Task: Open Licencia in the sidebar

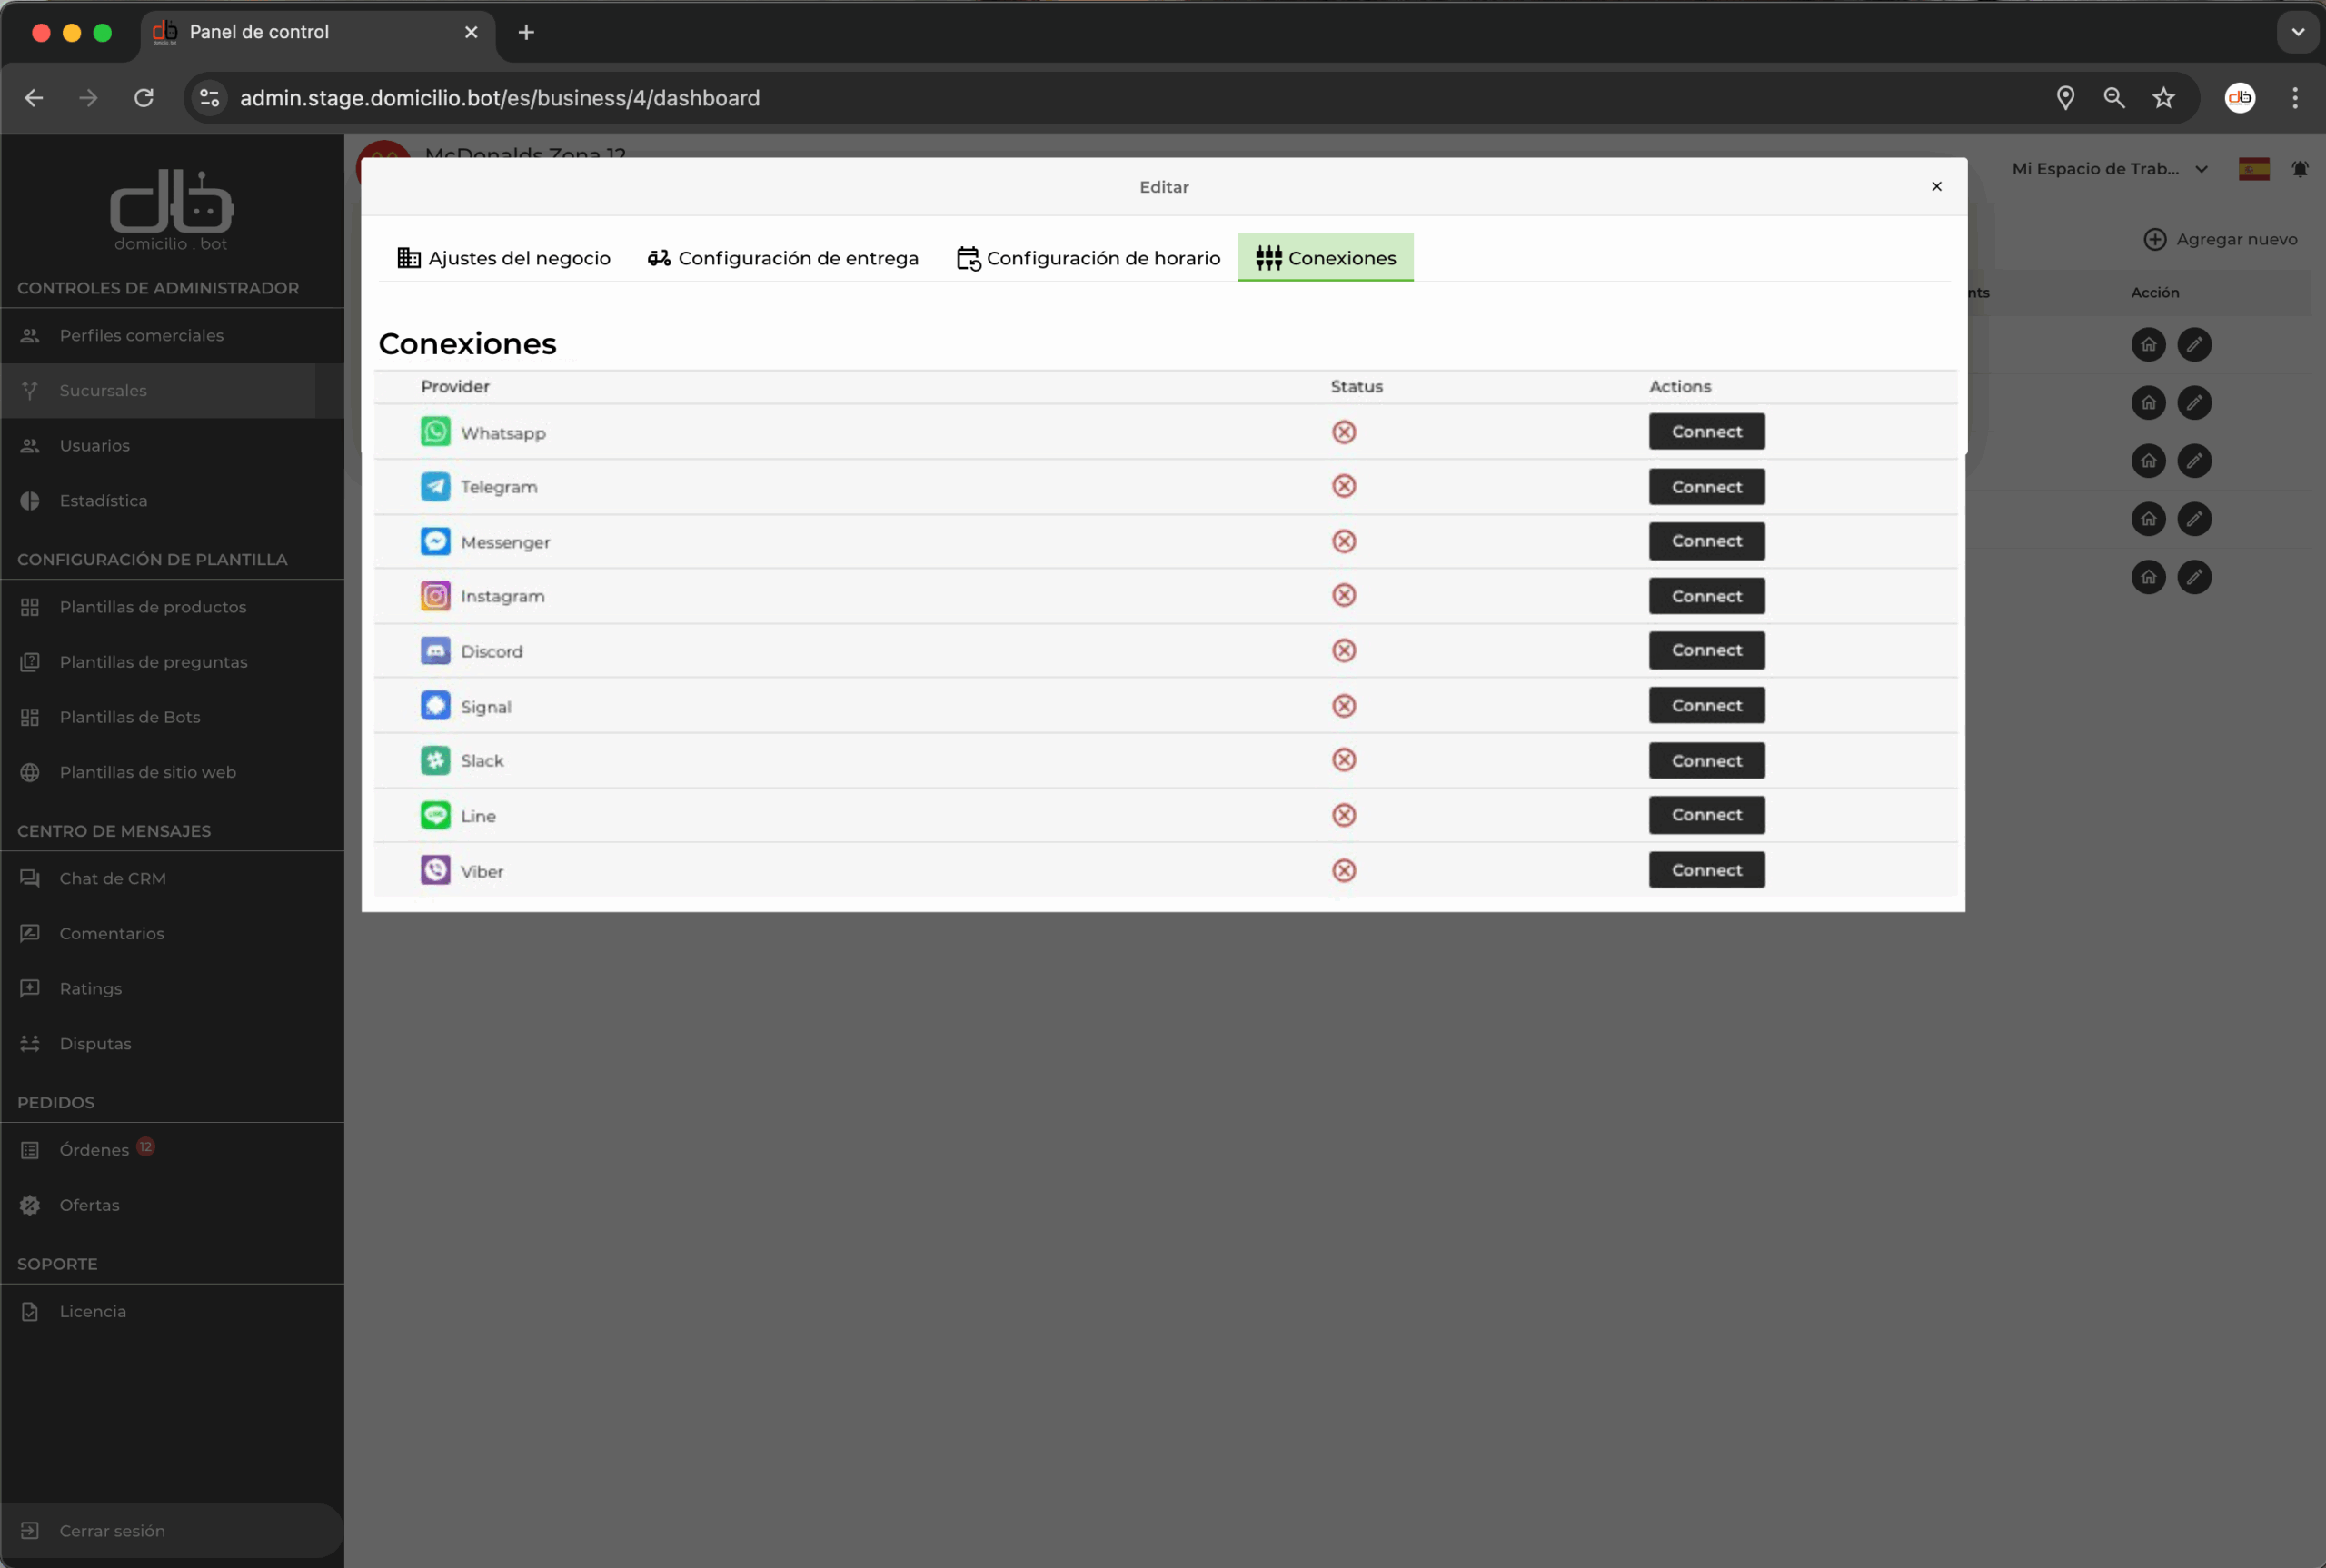Action: click(x=172, y=1312)
